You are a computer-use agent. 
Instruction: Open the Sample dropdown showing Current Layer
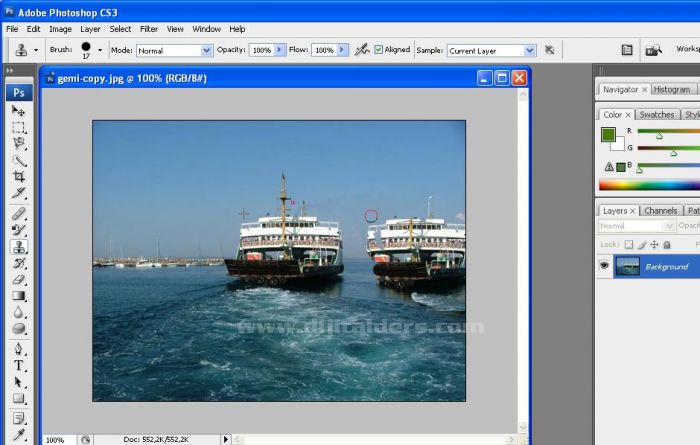point(490,50)
